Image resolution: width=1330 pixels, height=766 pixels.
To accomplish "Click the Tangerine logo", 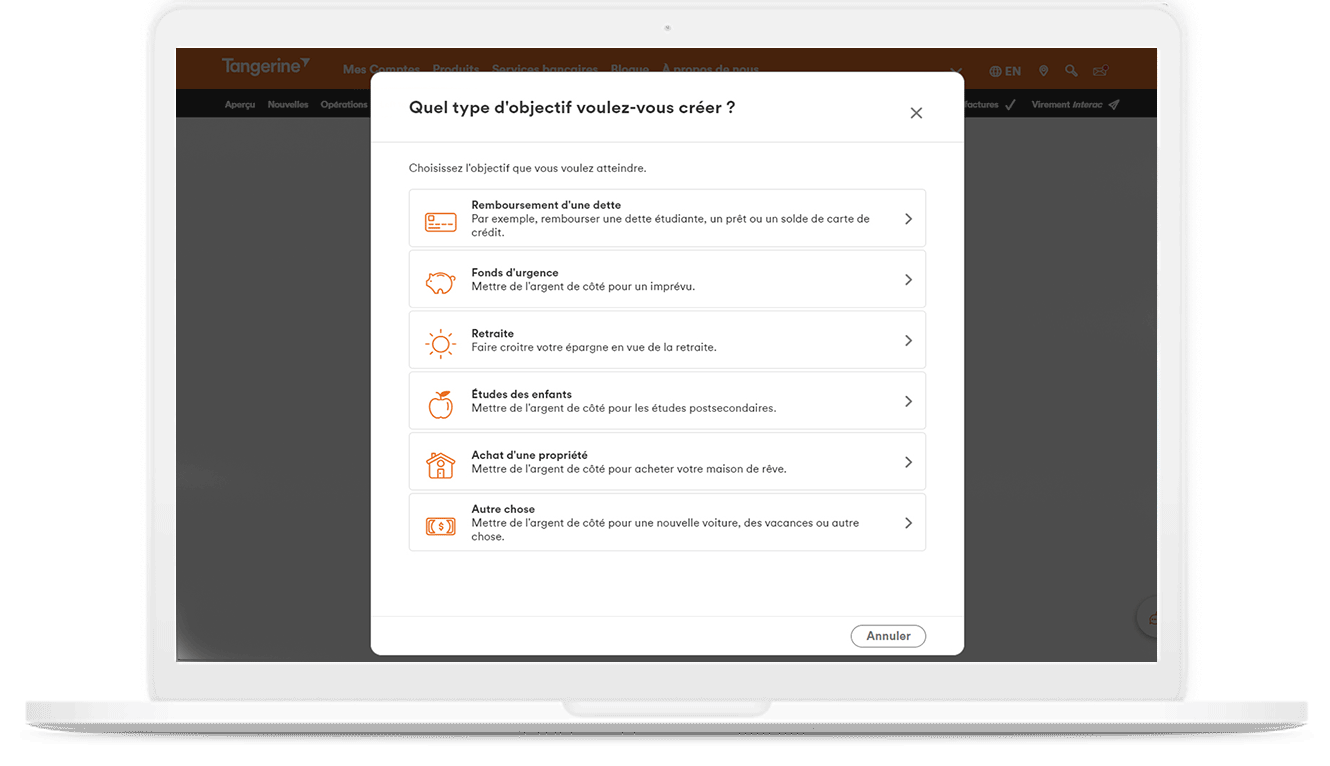I will (266, 66).
